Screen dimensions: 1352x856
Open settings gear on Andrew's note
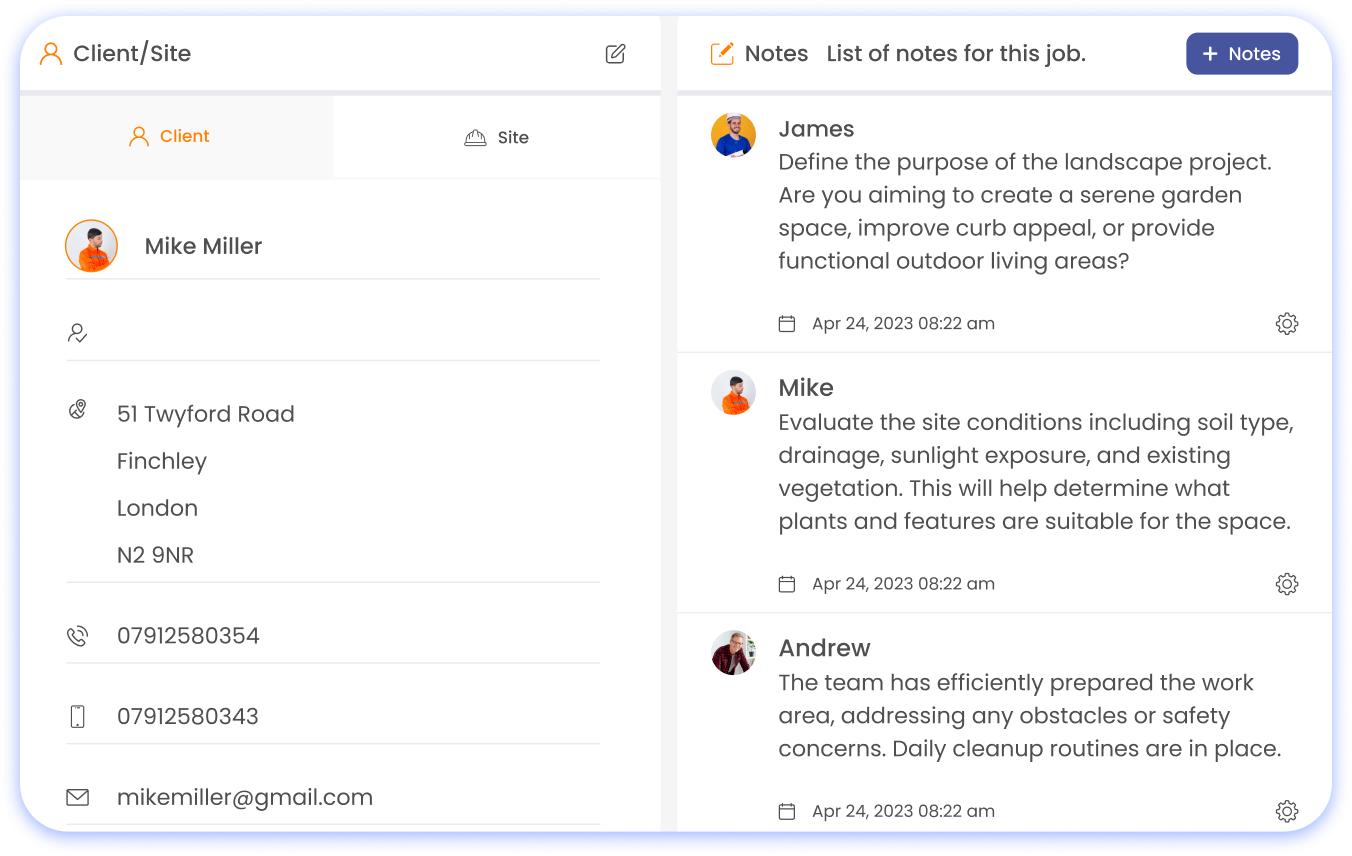tap(1287, 811)
